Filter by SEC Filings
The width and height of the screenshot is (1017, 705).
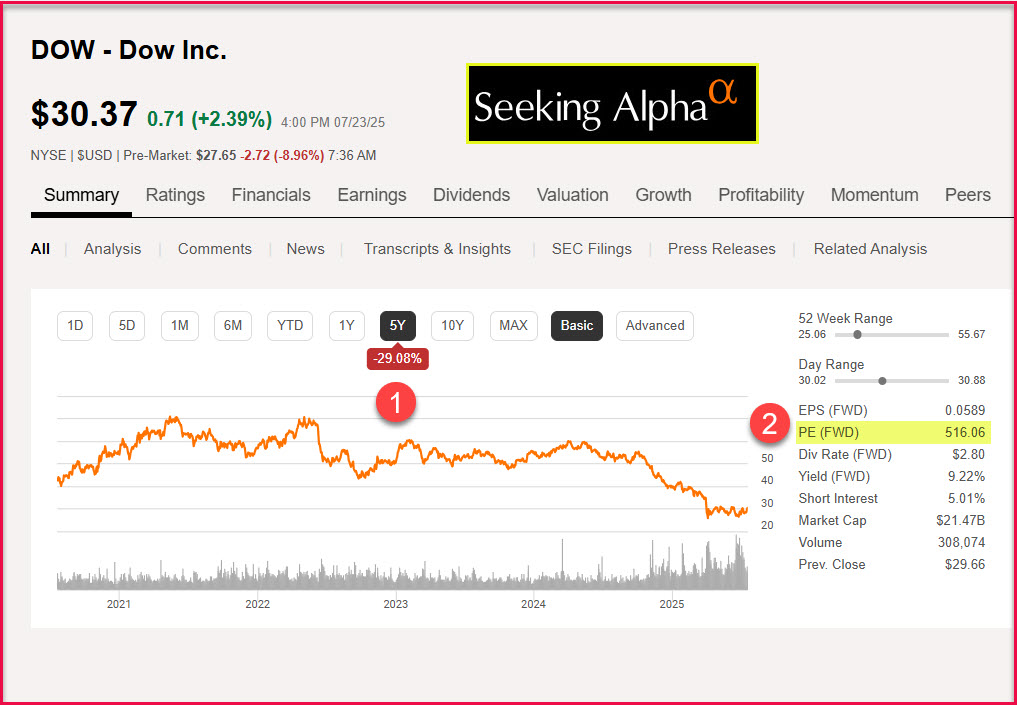[x=592, y=249]
